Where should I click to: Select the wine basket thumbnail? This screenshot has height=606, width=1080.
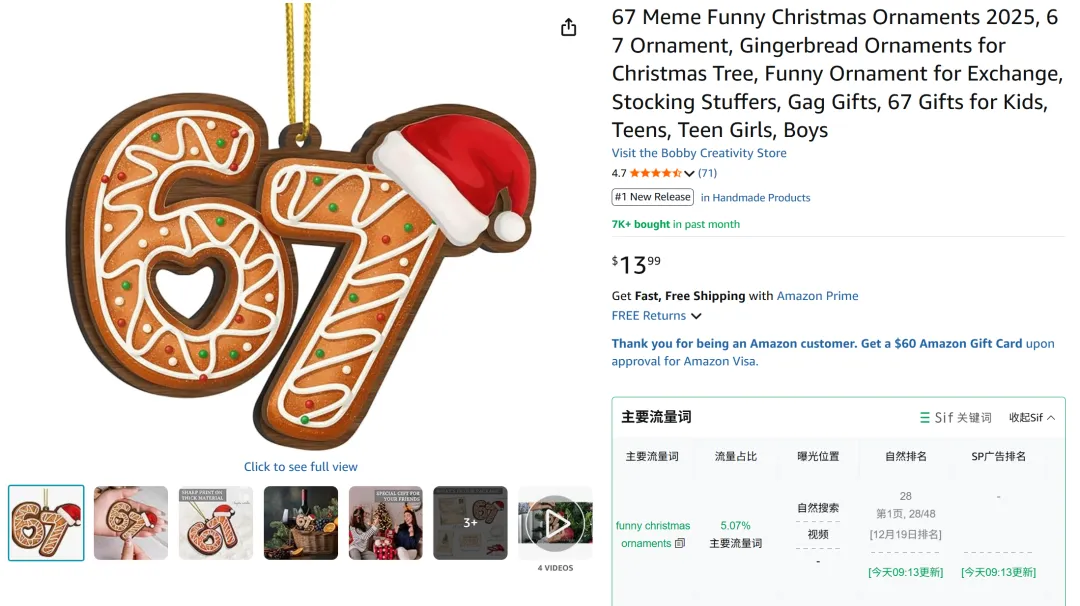click(301, 523)
